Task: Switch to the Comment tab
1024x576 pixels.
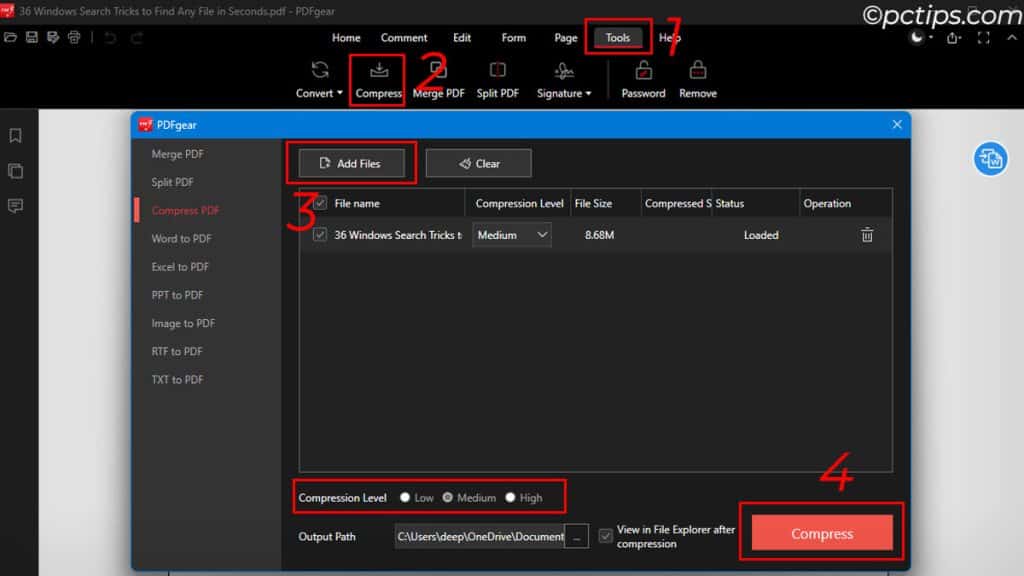Action: coord(404,38)
